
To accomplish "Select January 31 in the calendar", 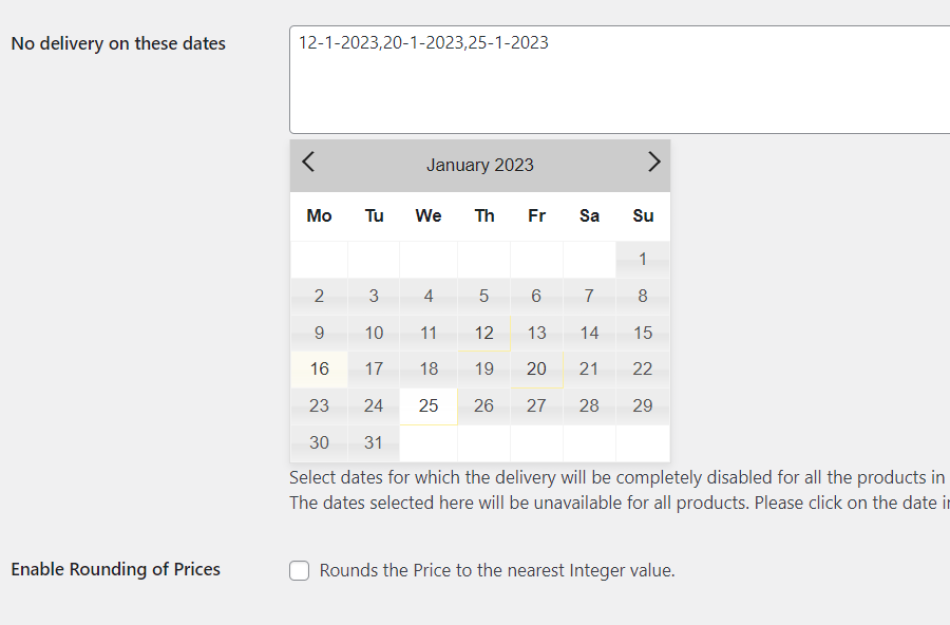I will (x=373, y=443).
